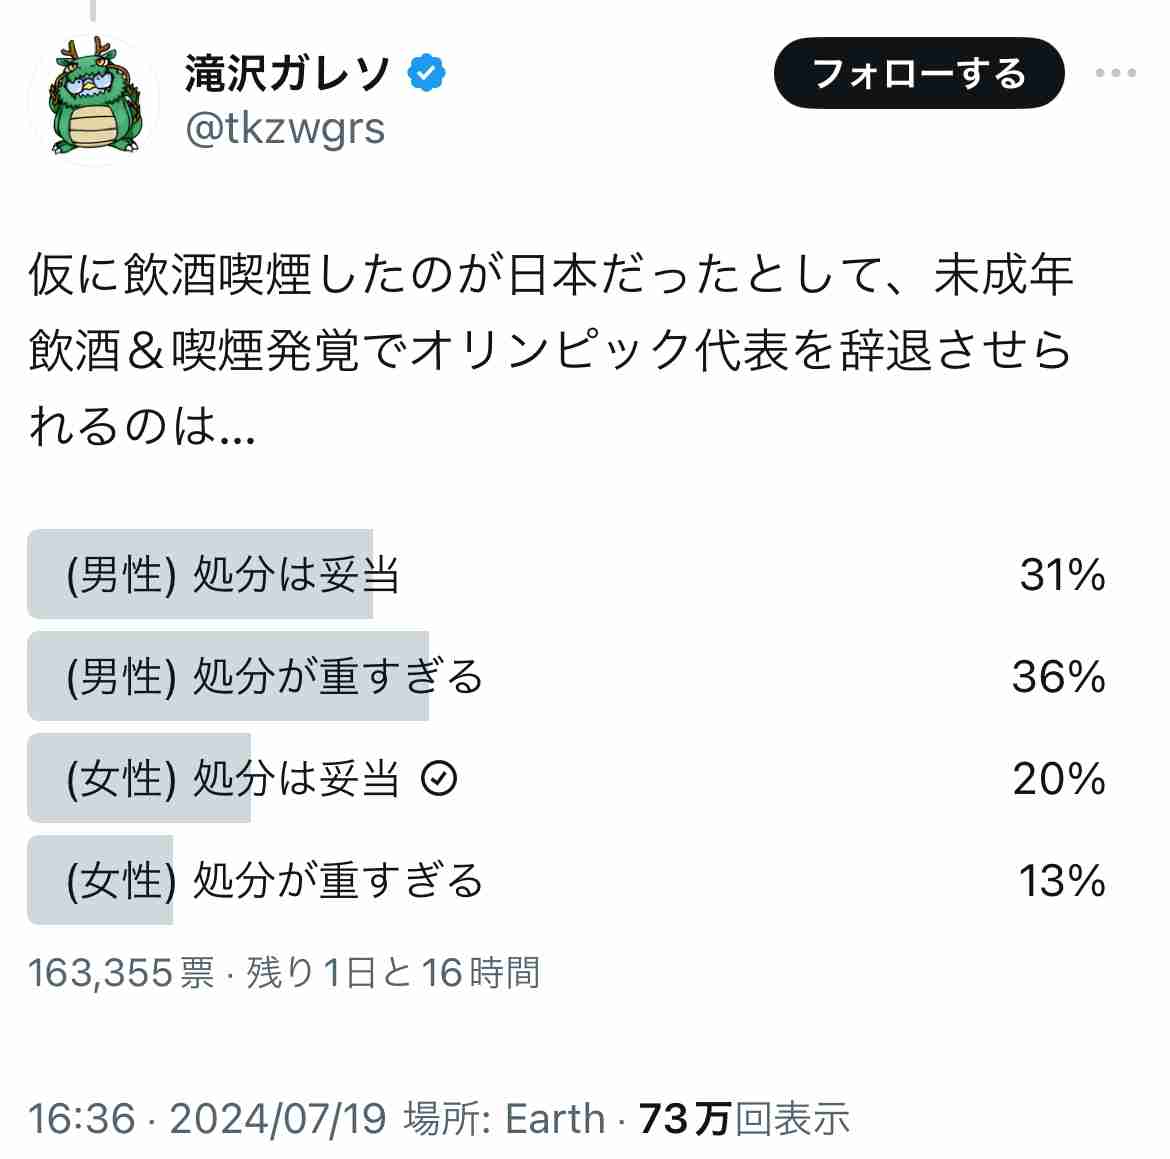The height and width of the screenshot is (1159, 1170).
Task: Click the 31% poll result percentage
Action: 1062,575
